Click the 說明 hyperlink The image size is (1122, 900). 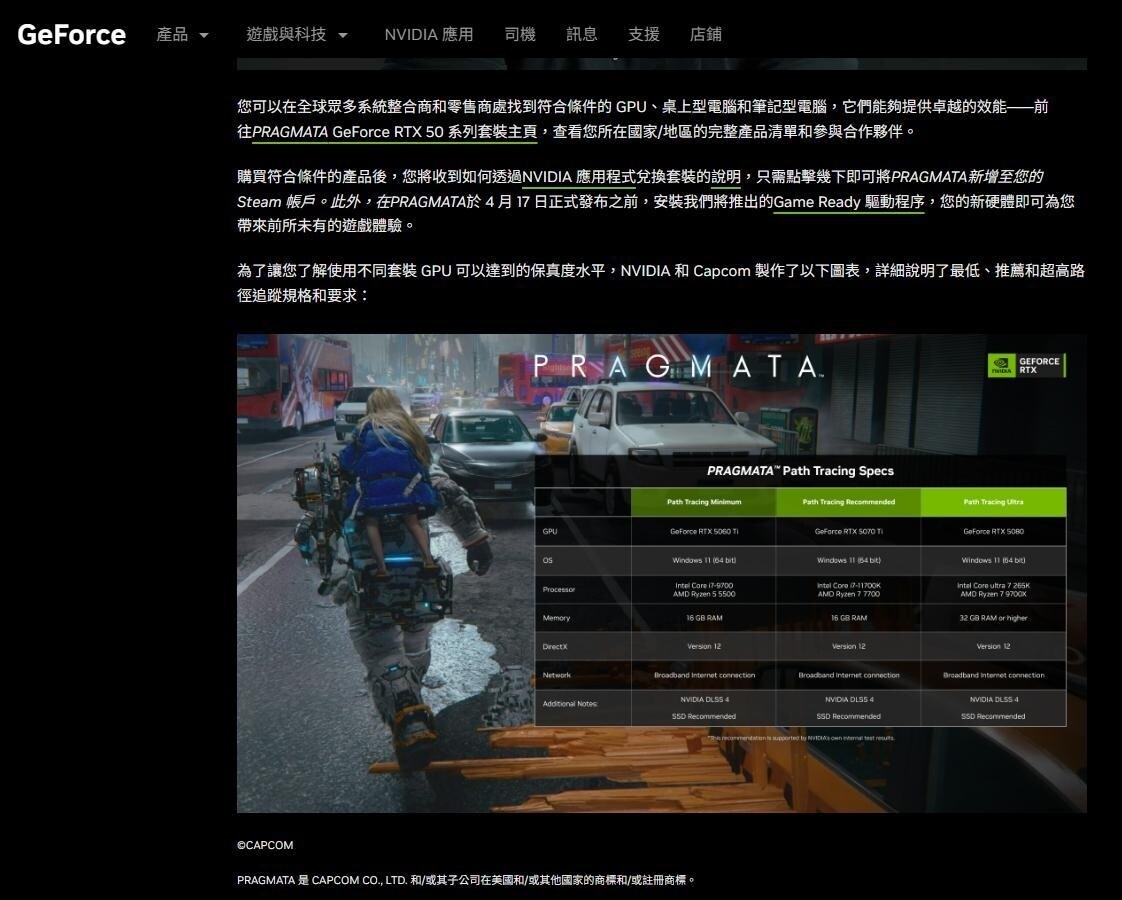pyautogui.click(x=725, y=177)
